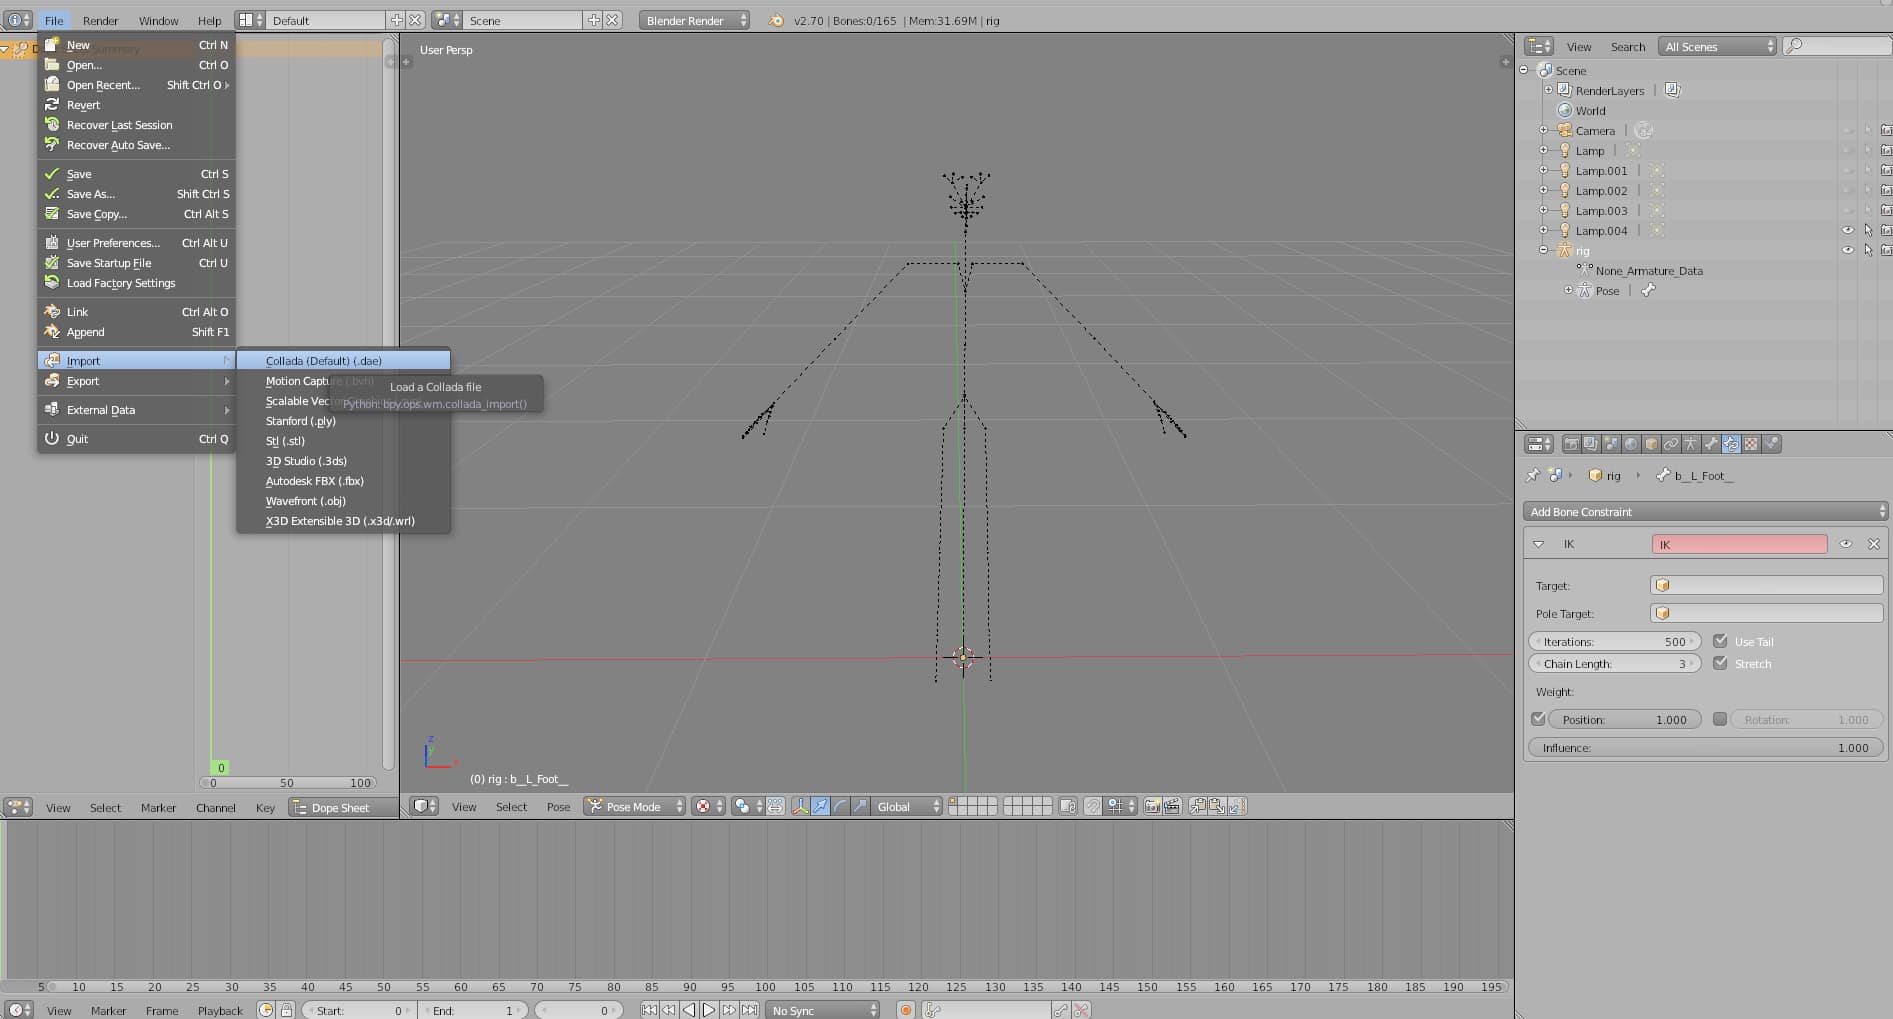This screenshot has width=1893, height=1019.
Task: Open the Render menu in top bar
Action: click(x=100, y=20)
